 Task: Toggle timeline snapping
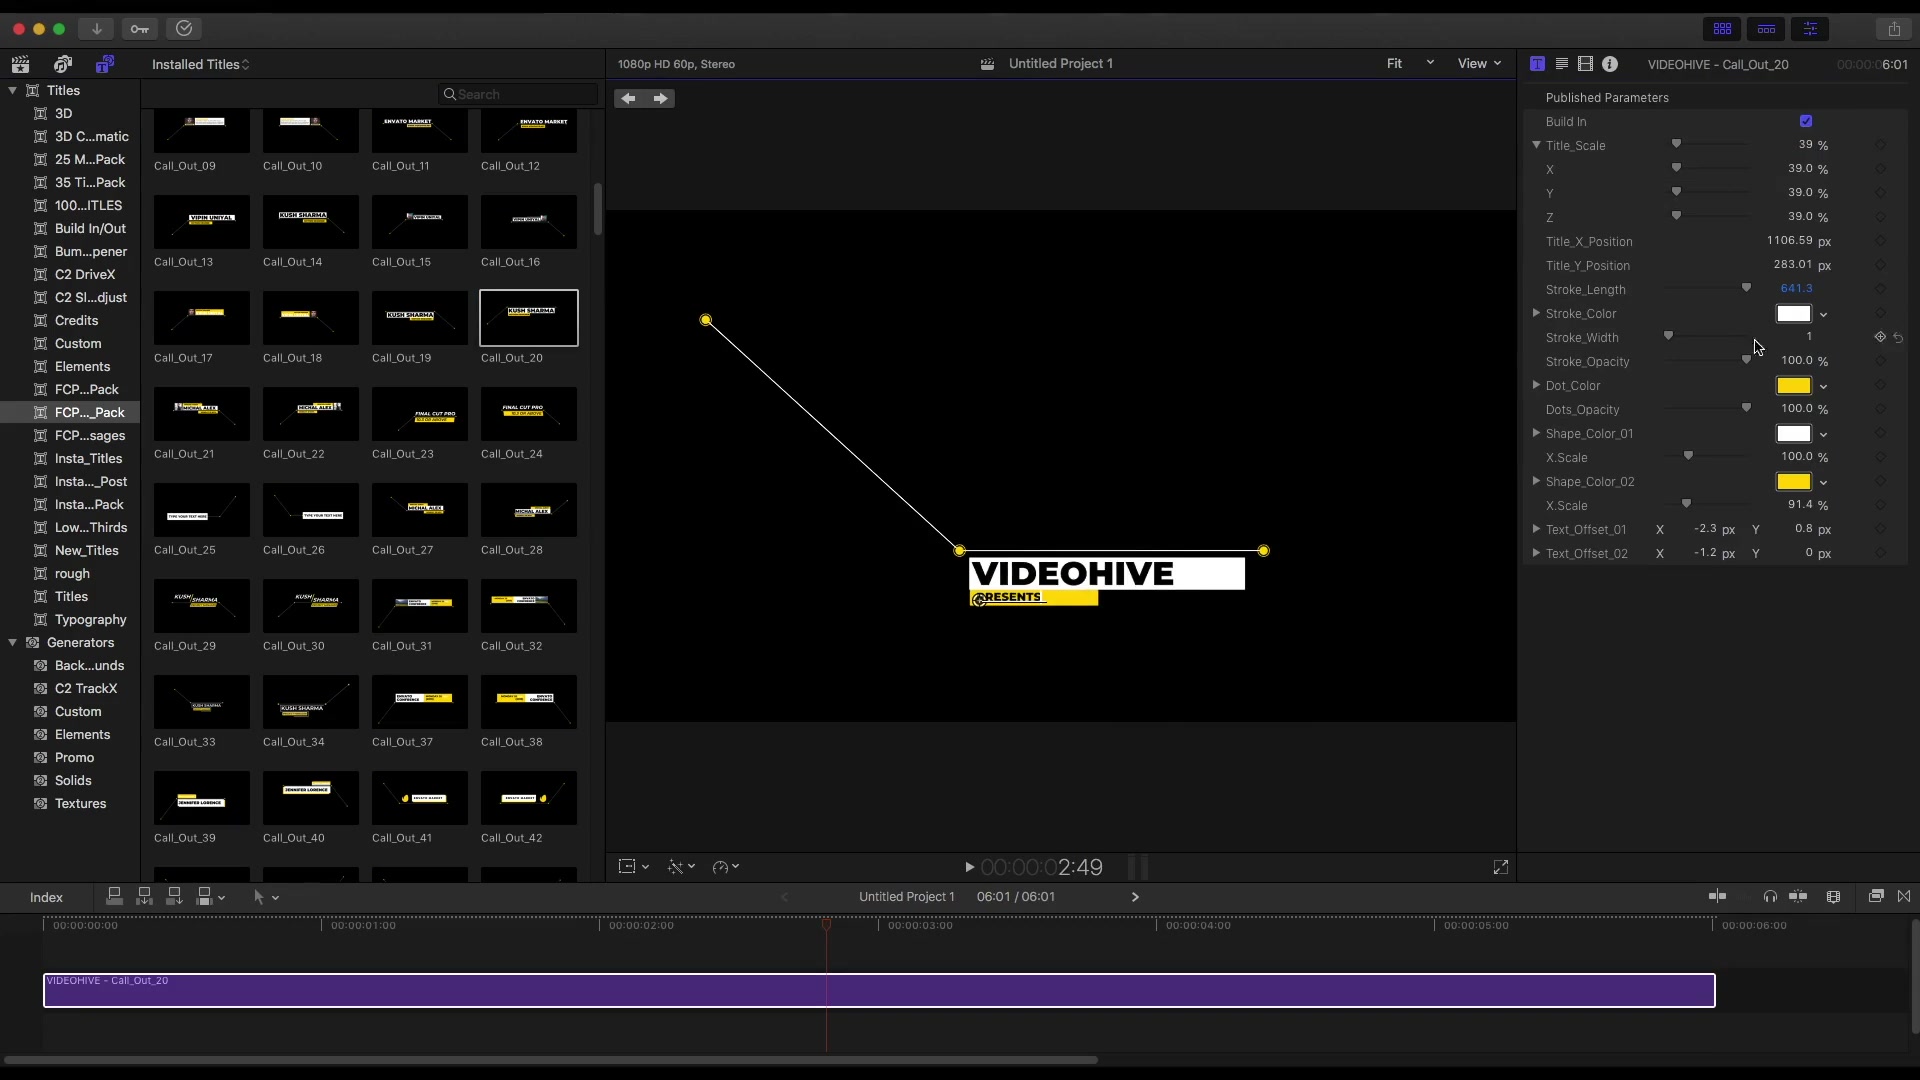click(x=1798, y=897)
